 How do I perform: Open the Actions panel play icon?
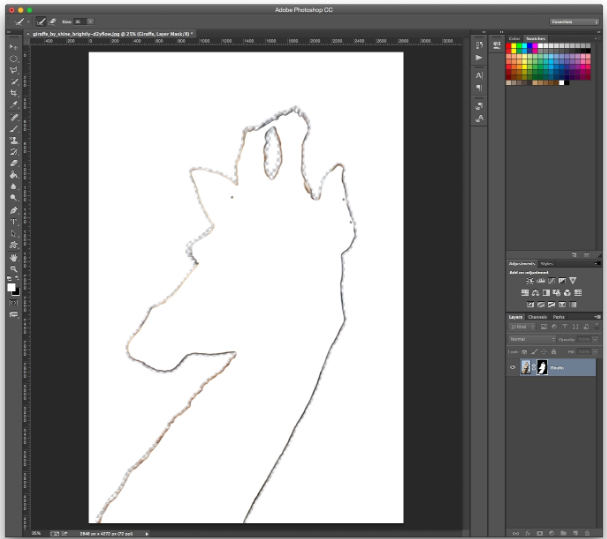479,58
